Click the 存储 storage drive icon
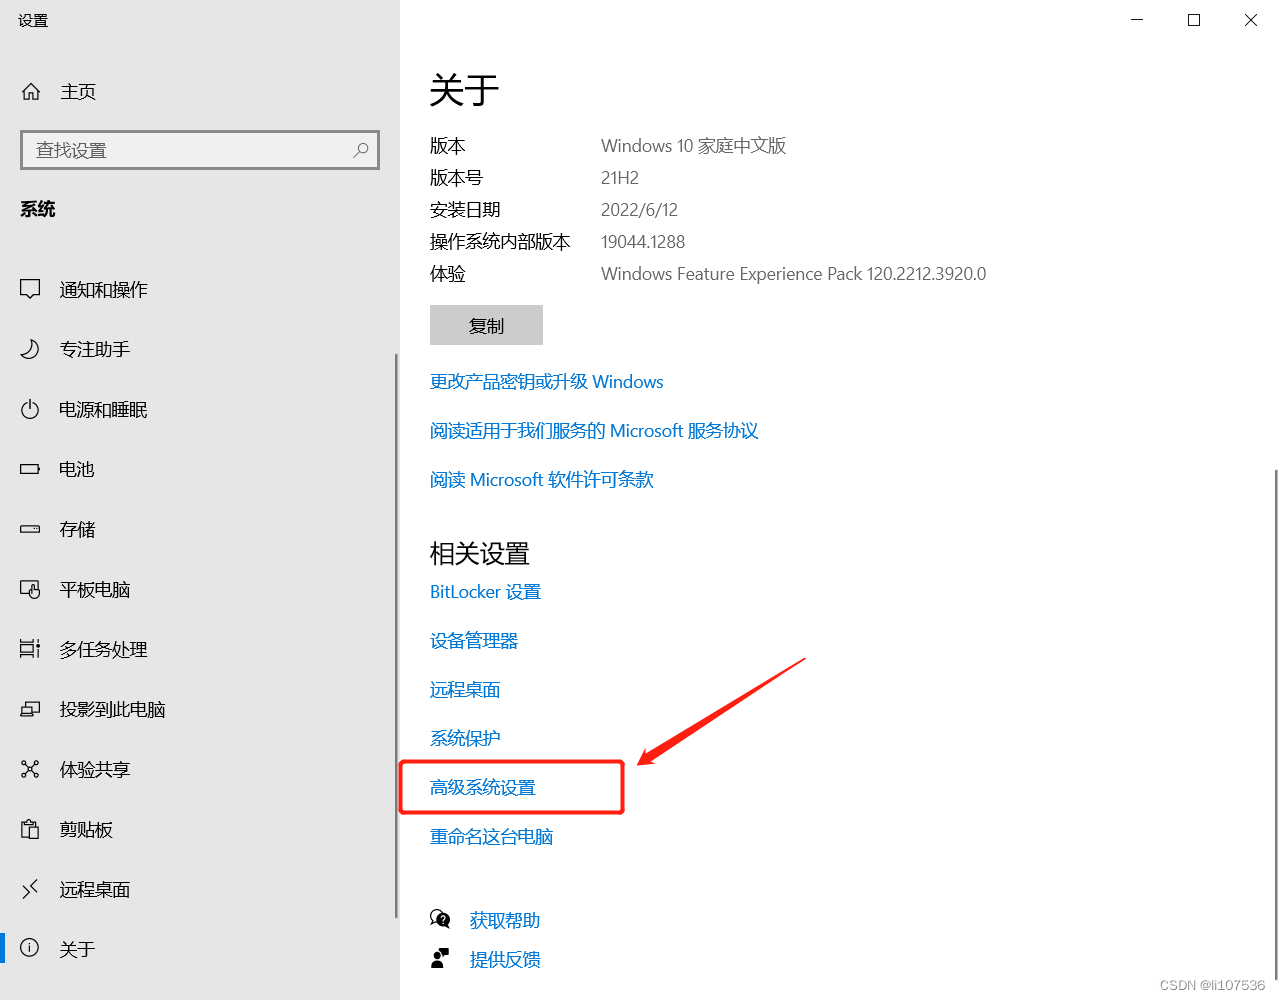This screenshot has height=1000, width=1280. 30,529
